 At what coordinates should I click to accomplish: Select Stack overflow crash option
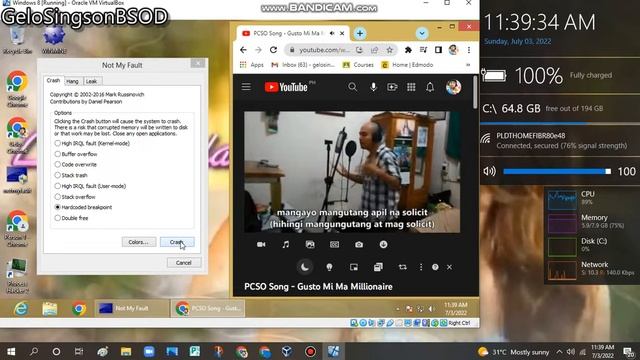pos(75,197)
